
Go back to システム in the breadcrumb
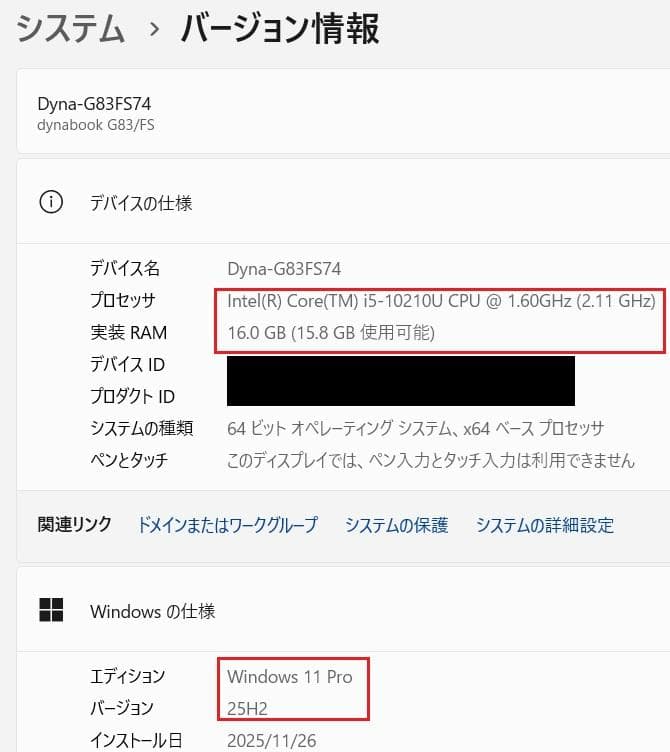[71, 29]
